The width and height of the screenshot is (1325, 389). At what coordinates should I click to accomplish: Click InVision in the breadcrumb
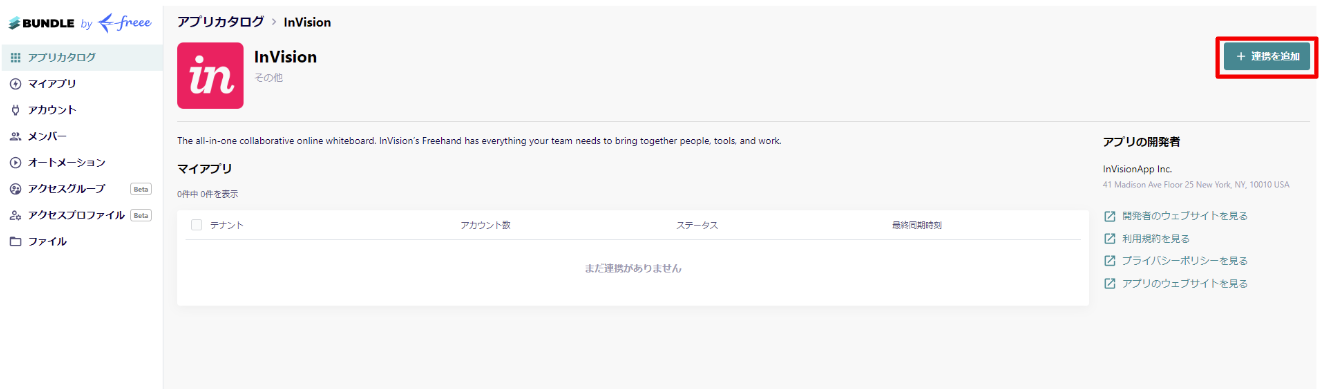[308, 21]
